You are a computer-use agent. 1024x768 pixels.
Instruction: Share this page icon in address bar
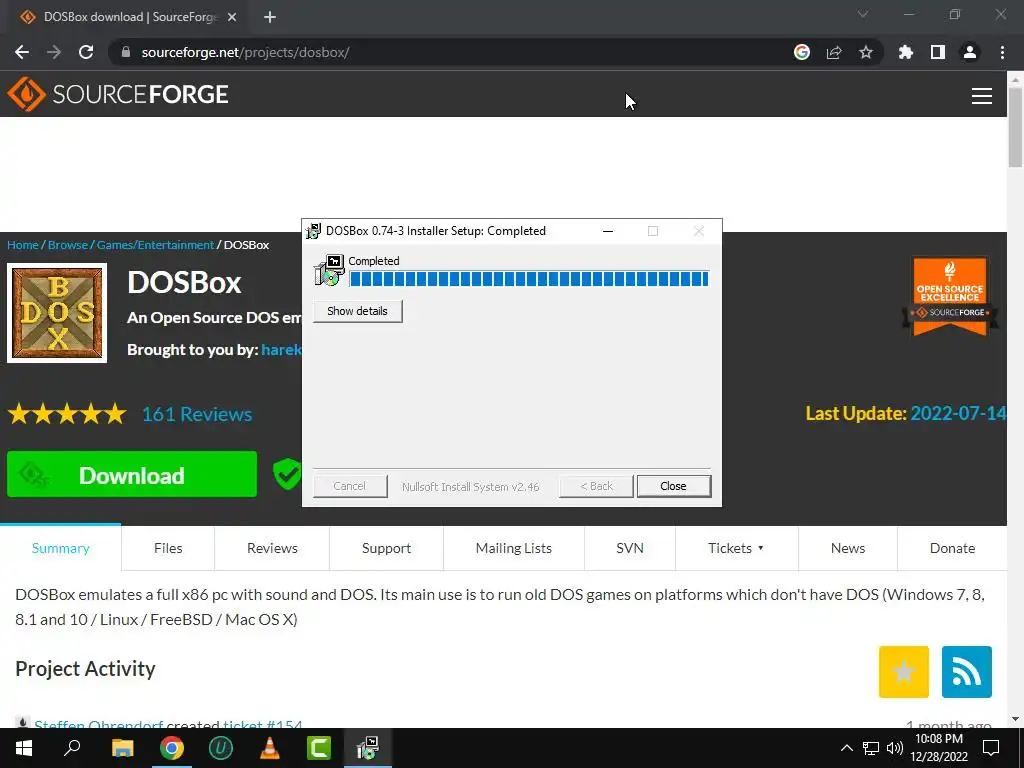click(834, 52)
